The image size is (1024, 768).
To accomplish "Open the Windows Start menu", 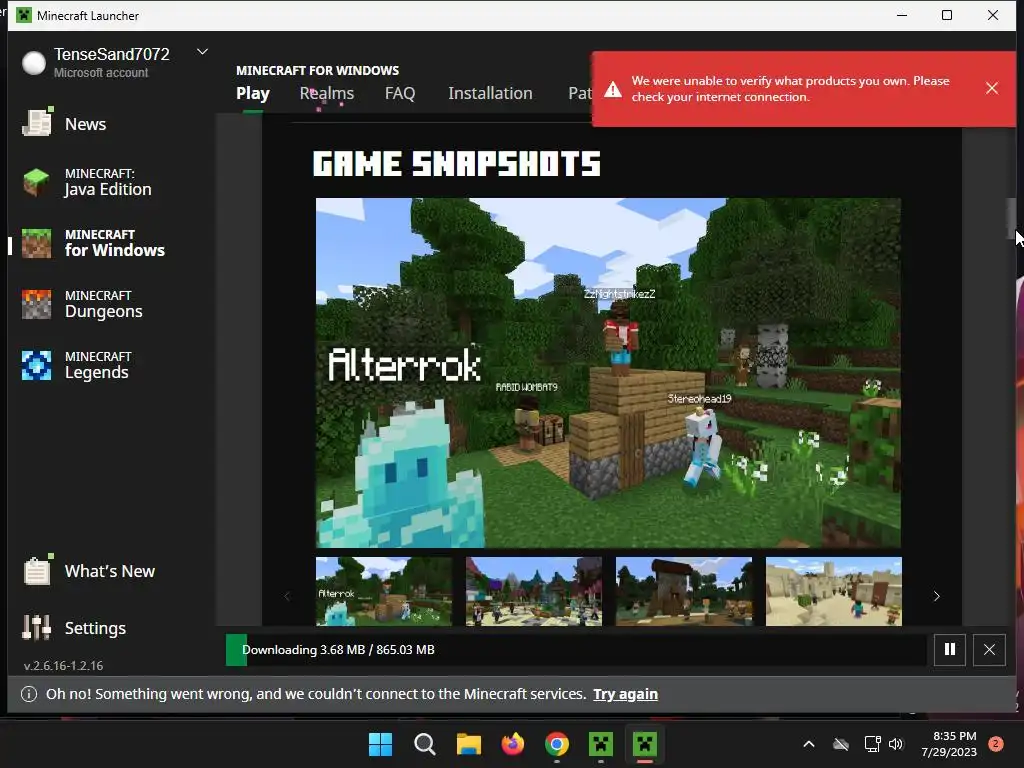I will pos(380,744).
